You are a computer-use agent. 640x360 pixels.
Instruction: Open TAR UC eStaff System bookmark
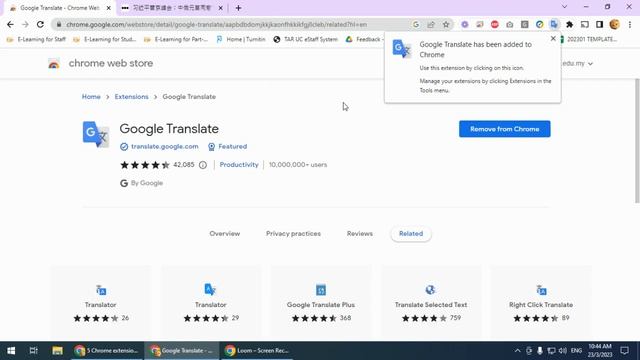(x=306, y=39)
